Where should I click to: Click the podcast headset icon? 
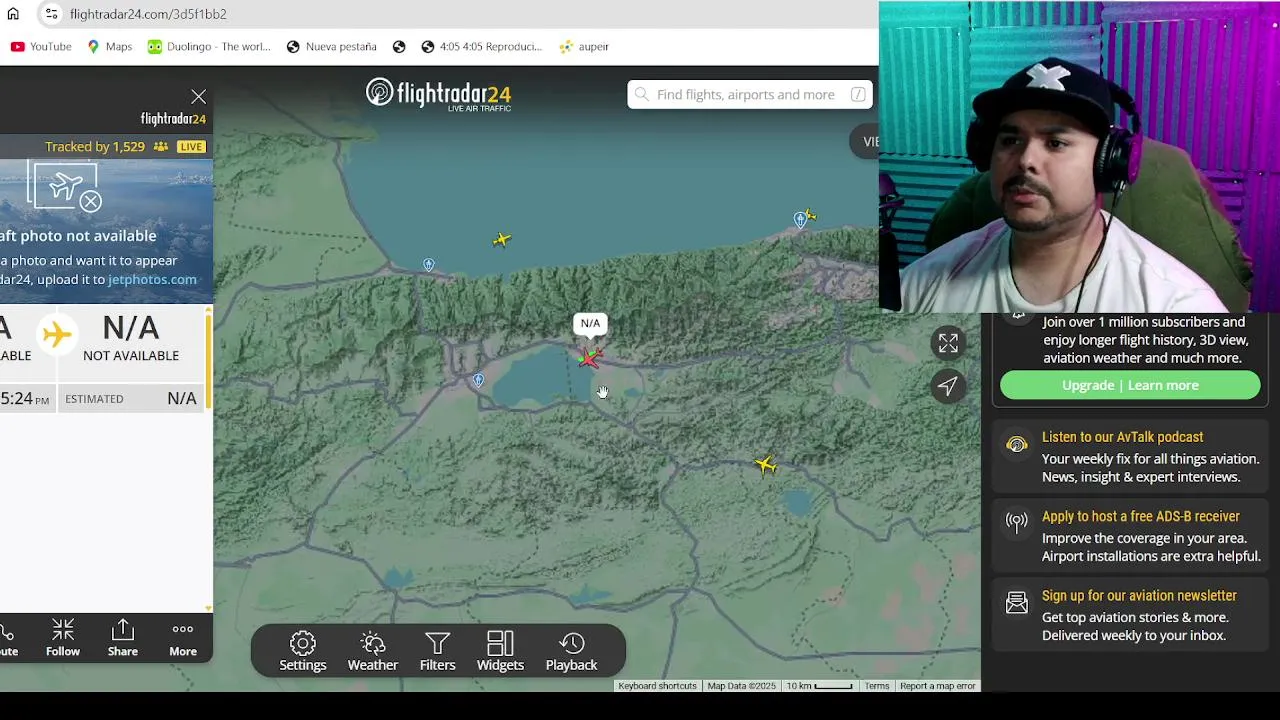1017,445
